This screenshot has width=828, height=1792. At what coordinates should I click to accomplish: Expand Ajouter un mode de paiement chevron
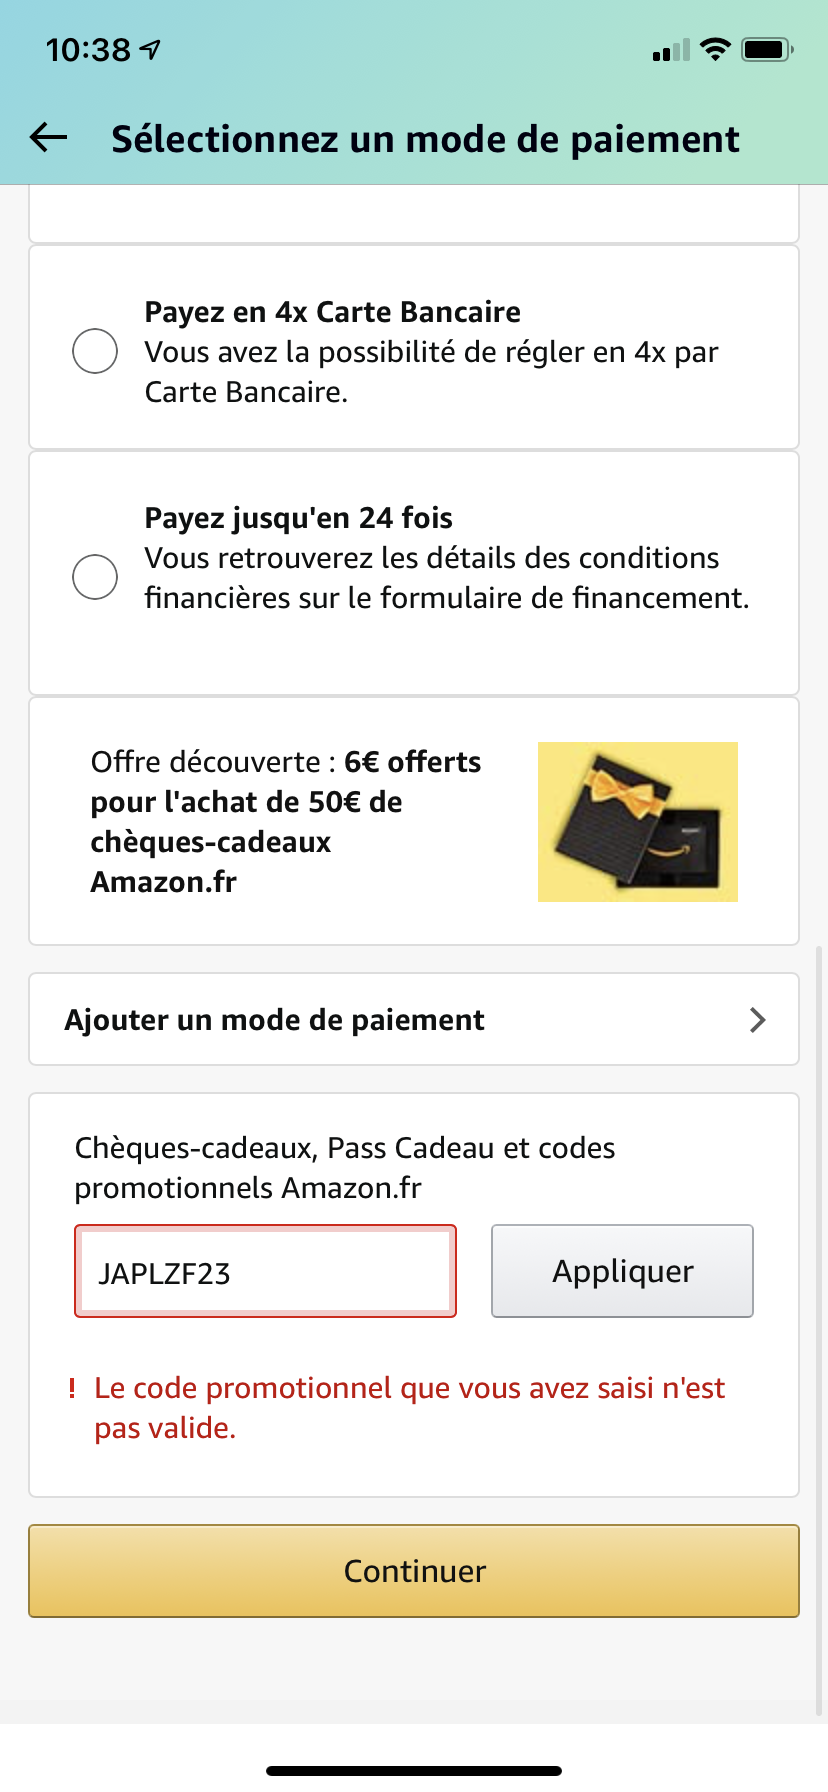757,1020
